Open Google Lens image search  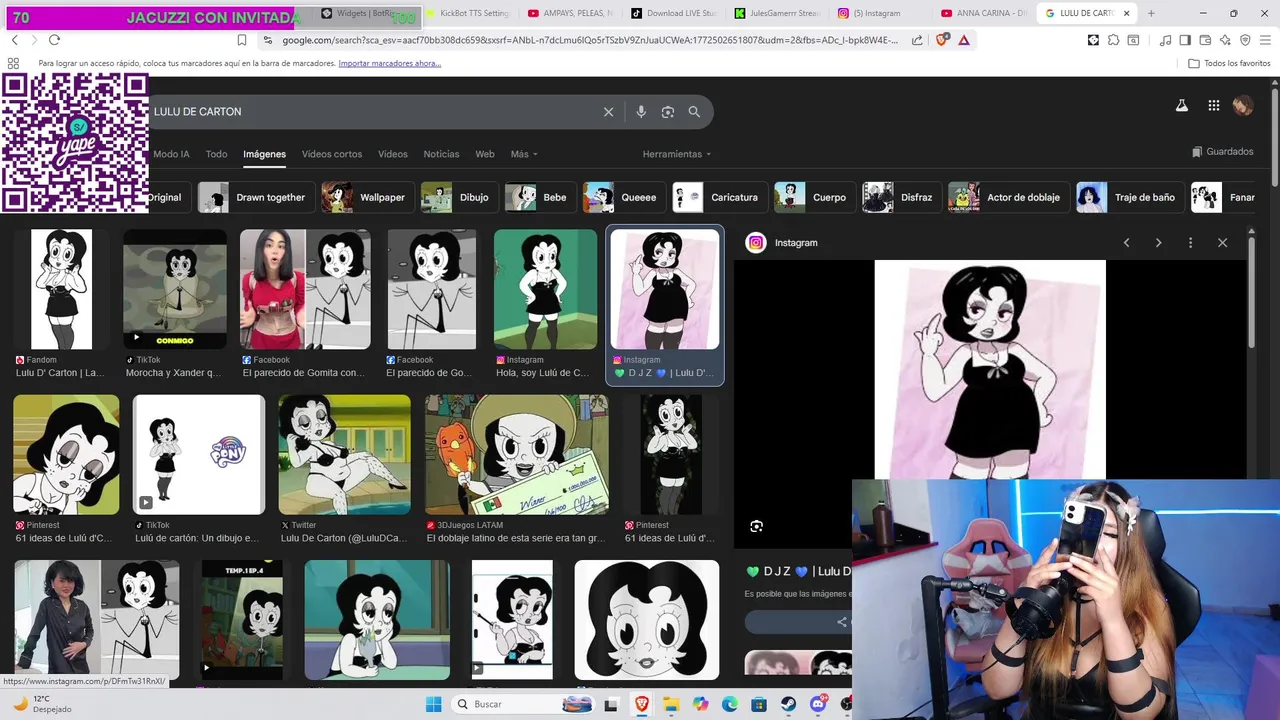tap(668, 112)
